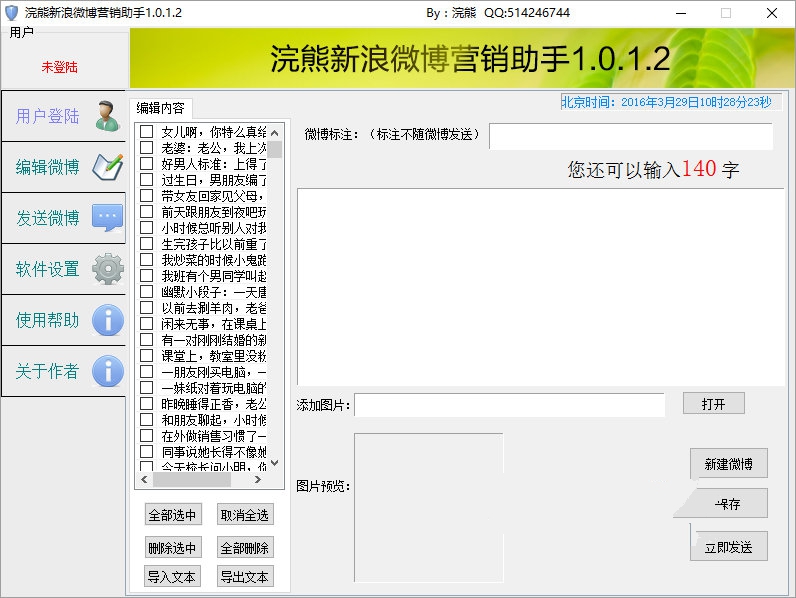796x598 pixels.
Task: Click the 图片预览 preview box
Action: click(x=428, y=508)
